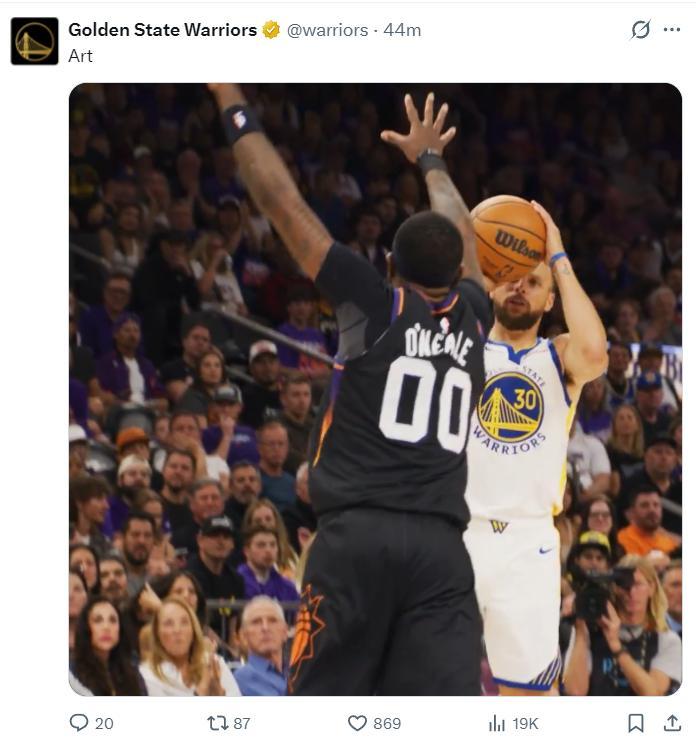
Task: Click the 44m timestamp
Action: (402, 30)
